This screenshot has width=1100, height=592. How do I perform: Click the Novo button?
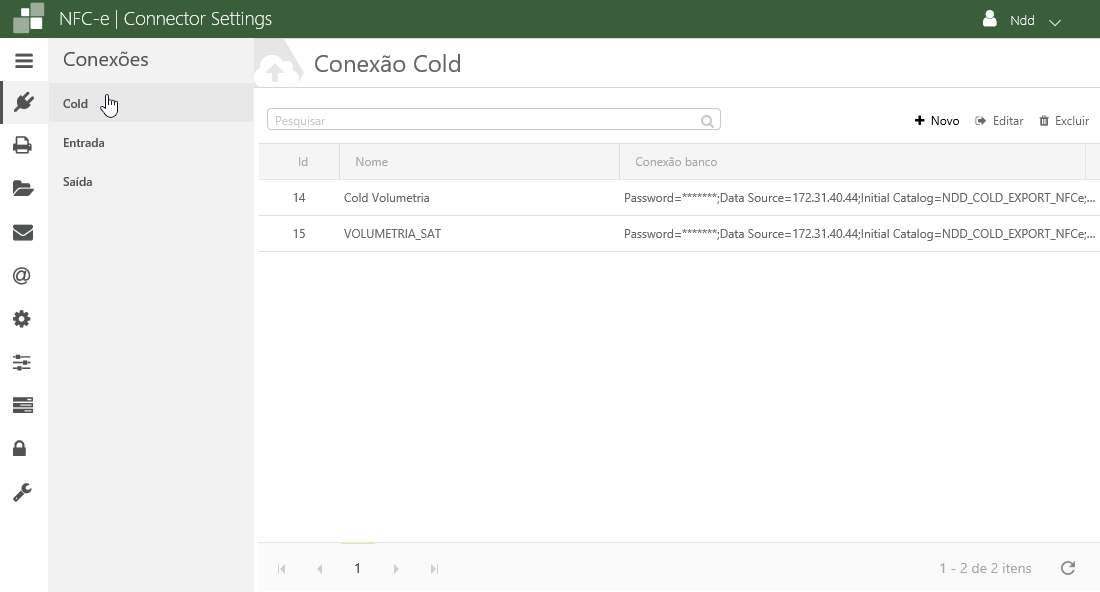[937, 121]
